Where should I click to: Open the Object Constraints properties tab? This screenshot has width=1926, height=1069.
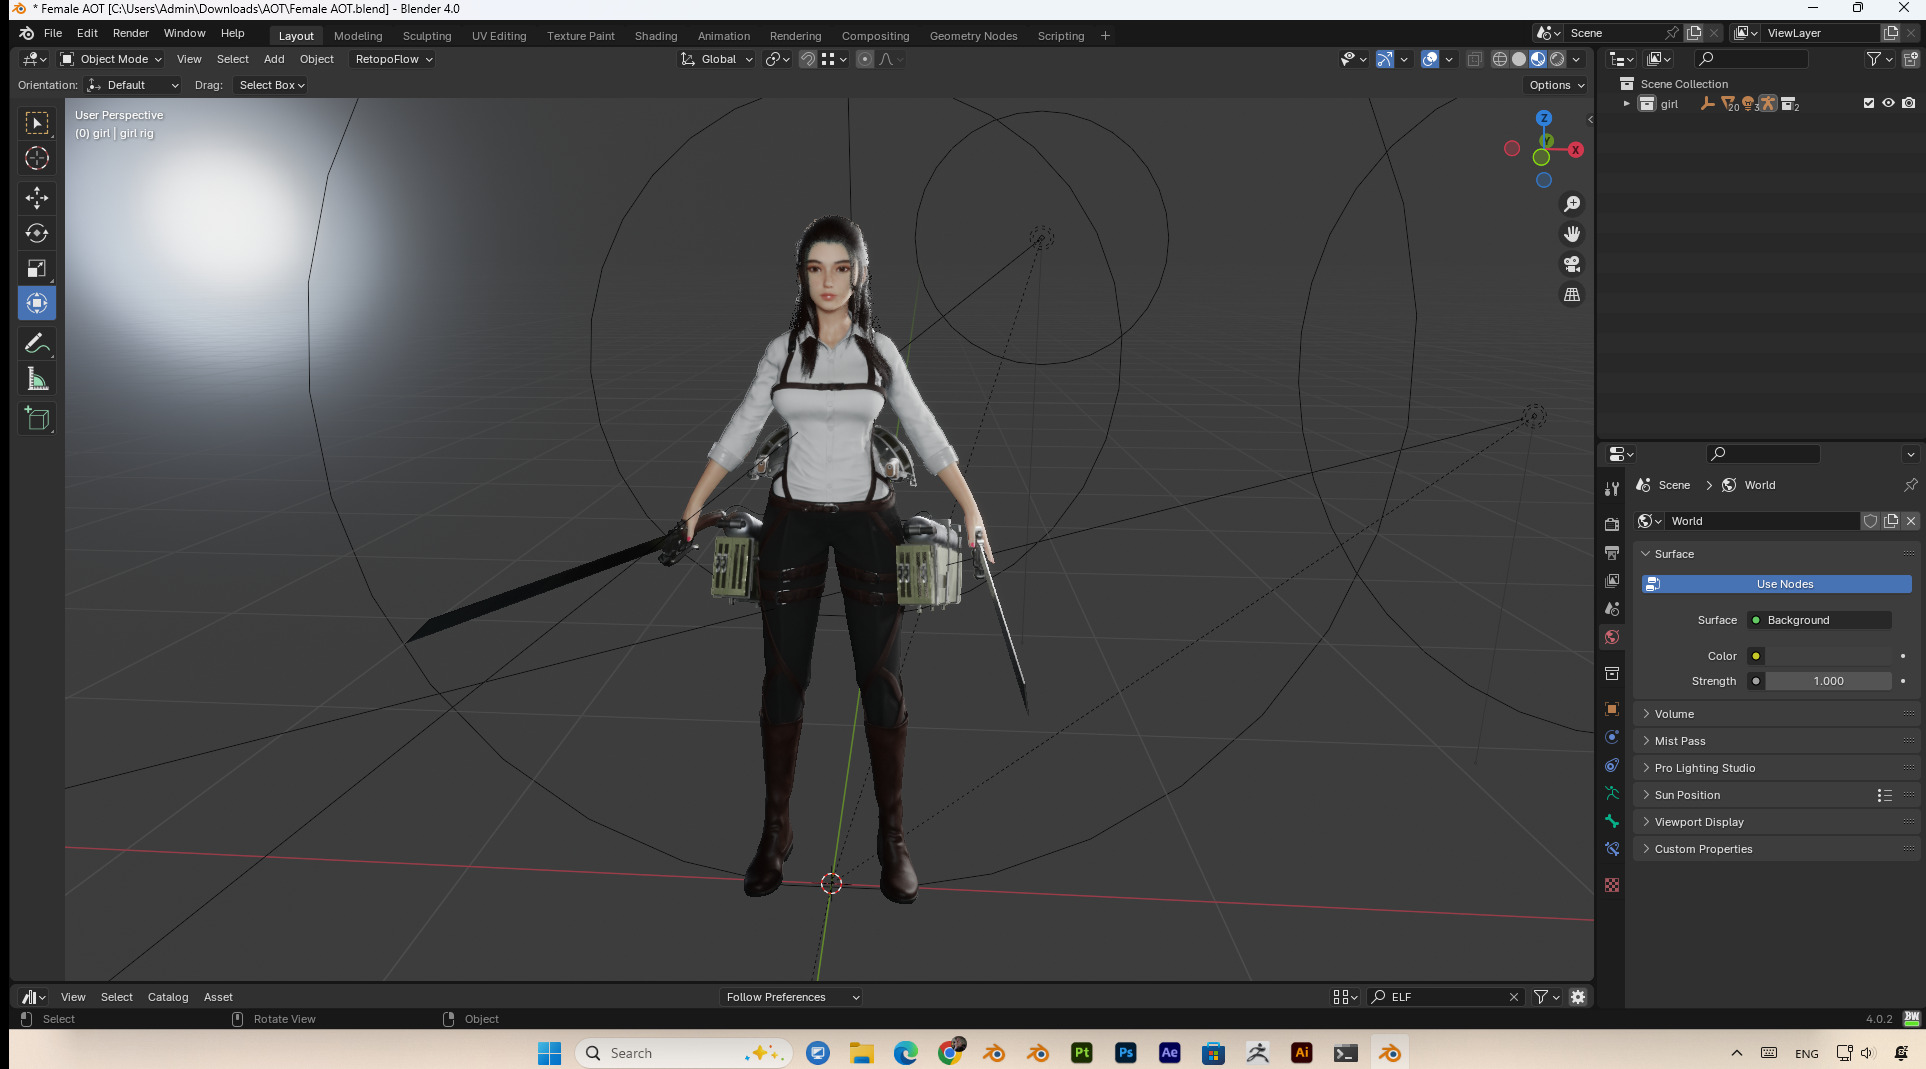(1612, 765)
